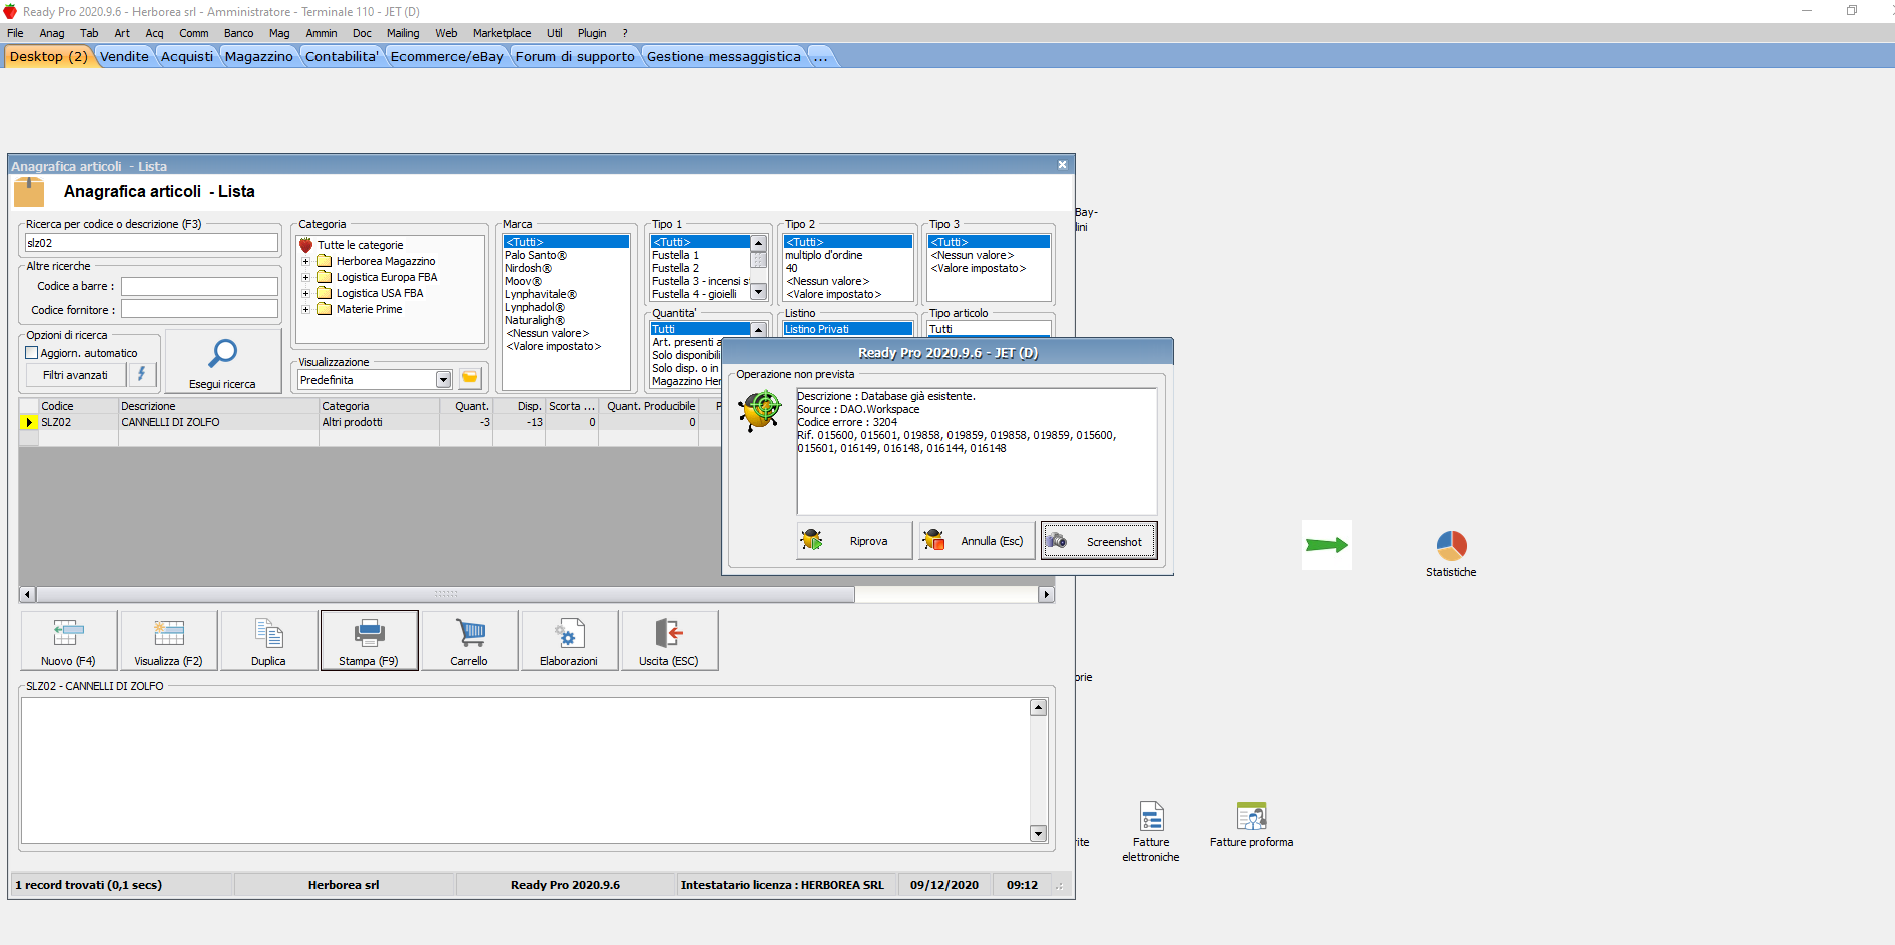Screen dimensions: 1895x945
Task: Click Visualizza (F2) button
Action: (169, 640)
